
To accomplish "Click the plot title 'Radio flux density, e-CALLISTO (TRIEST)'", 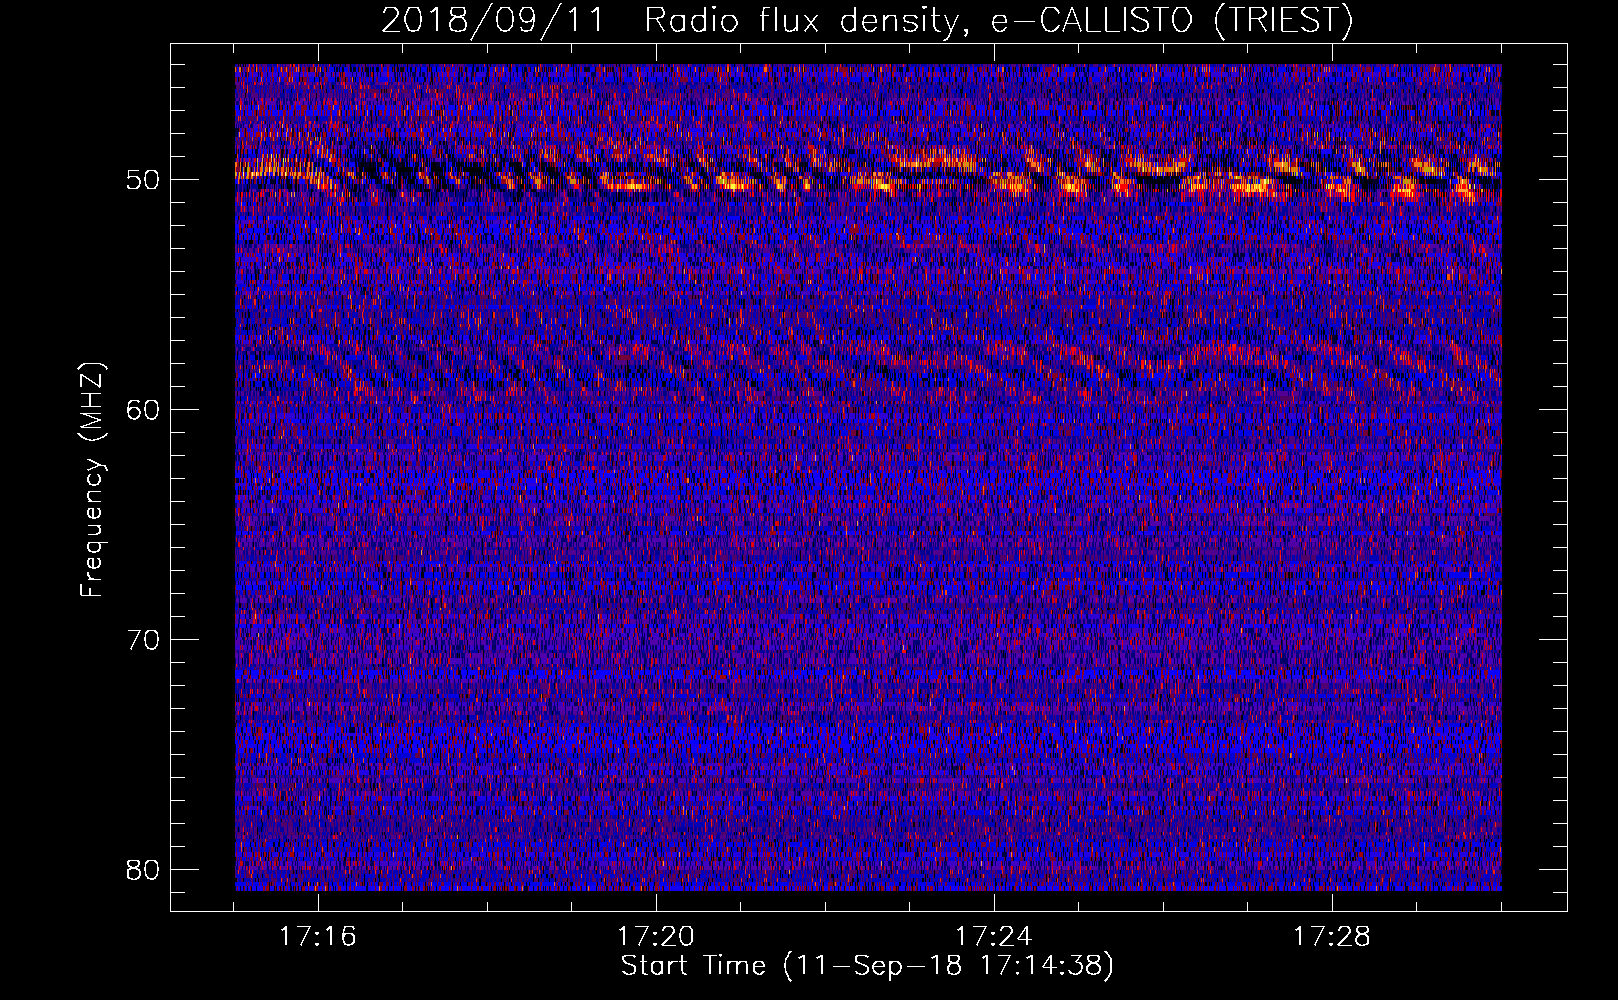I will (x=998, y=20).
